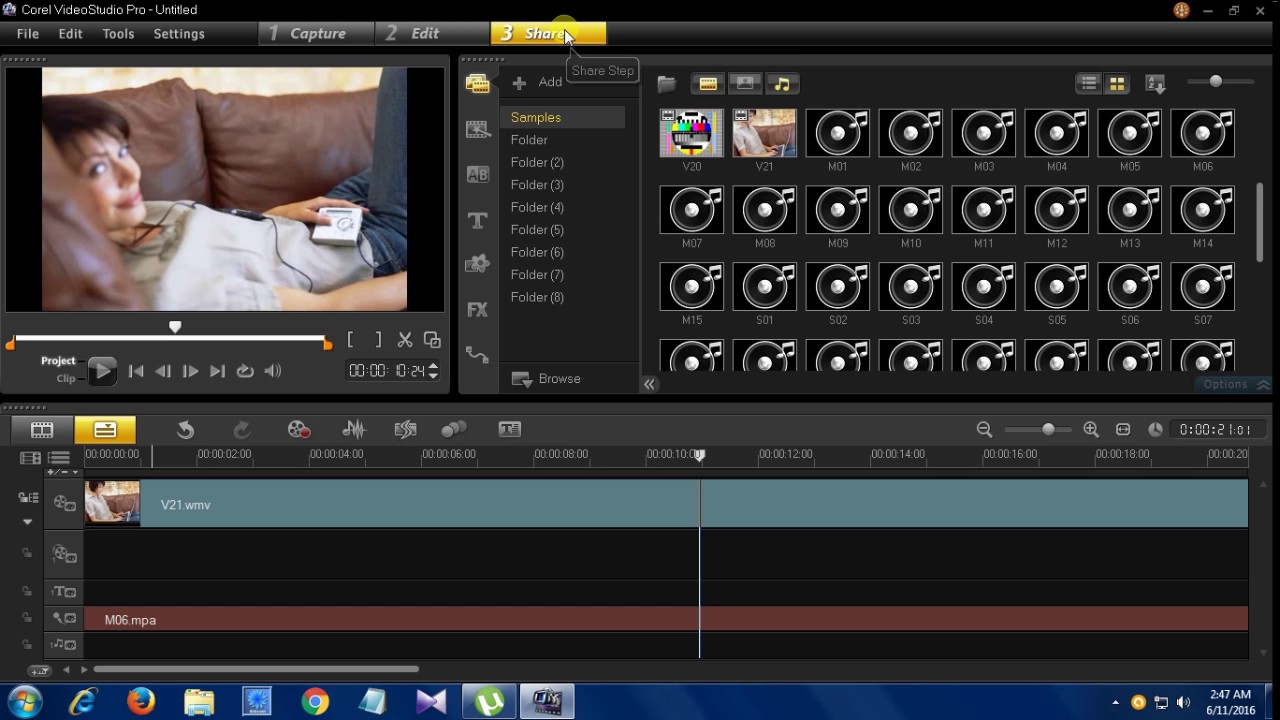Open Google Chrome from taskbar

tap(315, 702)
